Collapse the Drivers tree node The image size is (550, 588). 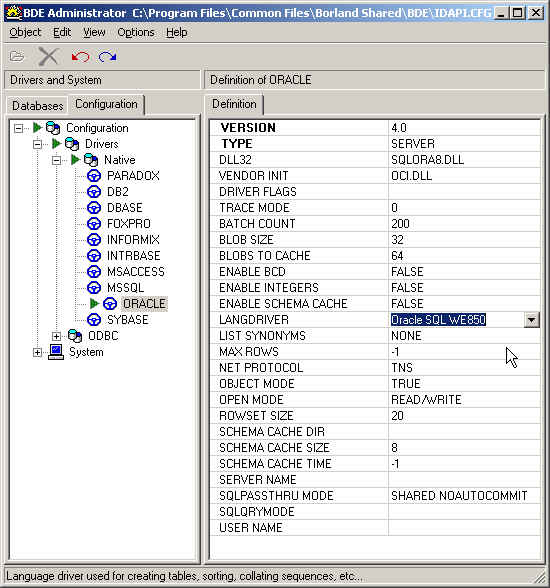[37, 144]
